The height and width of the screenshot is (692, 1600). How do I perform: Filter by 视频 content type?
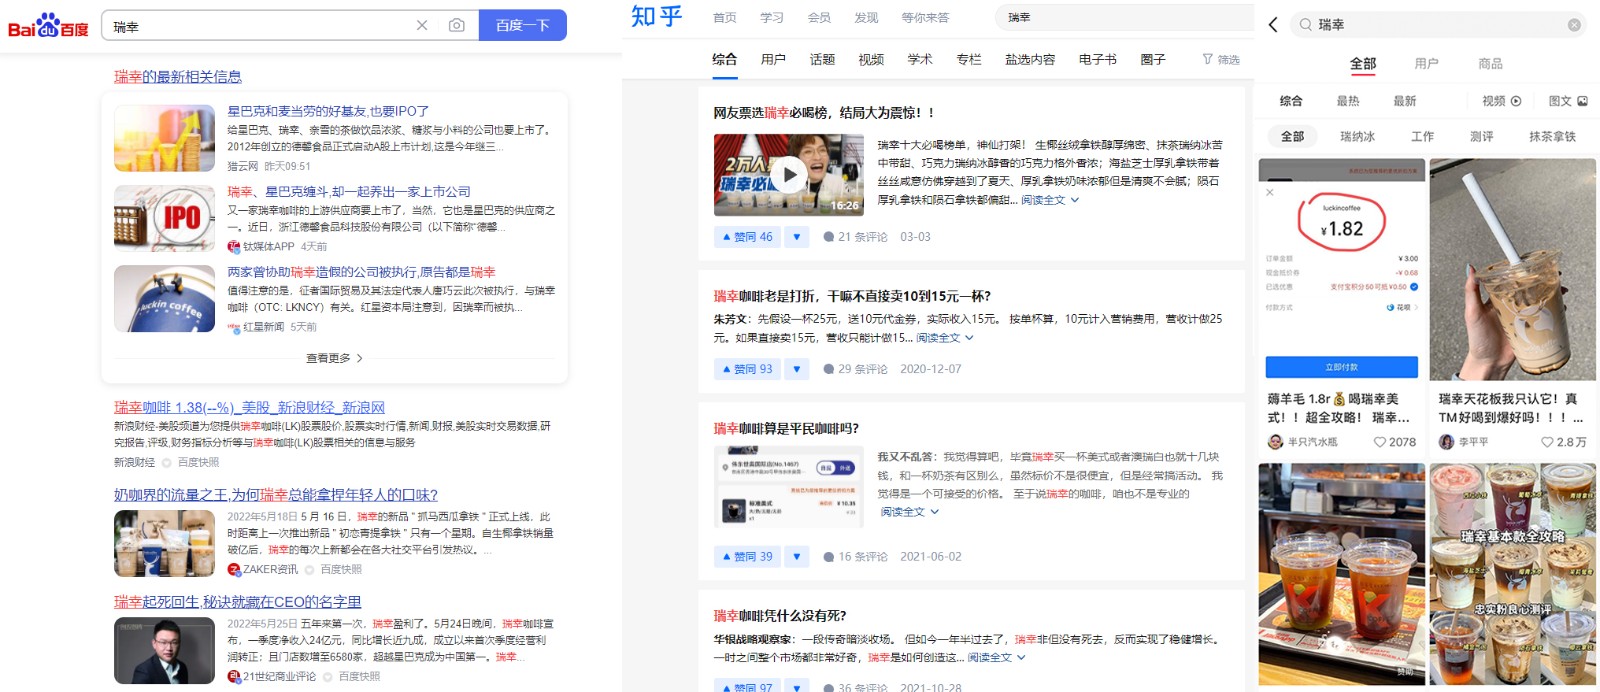[1501, 101]
